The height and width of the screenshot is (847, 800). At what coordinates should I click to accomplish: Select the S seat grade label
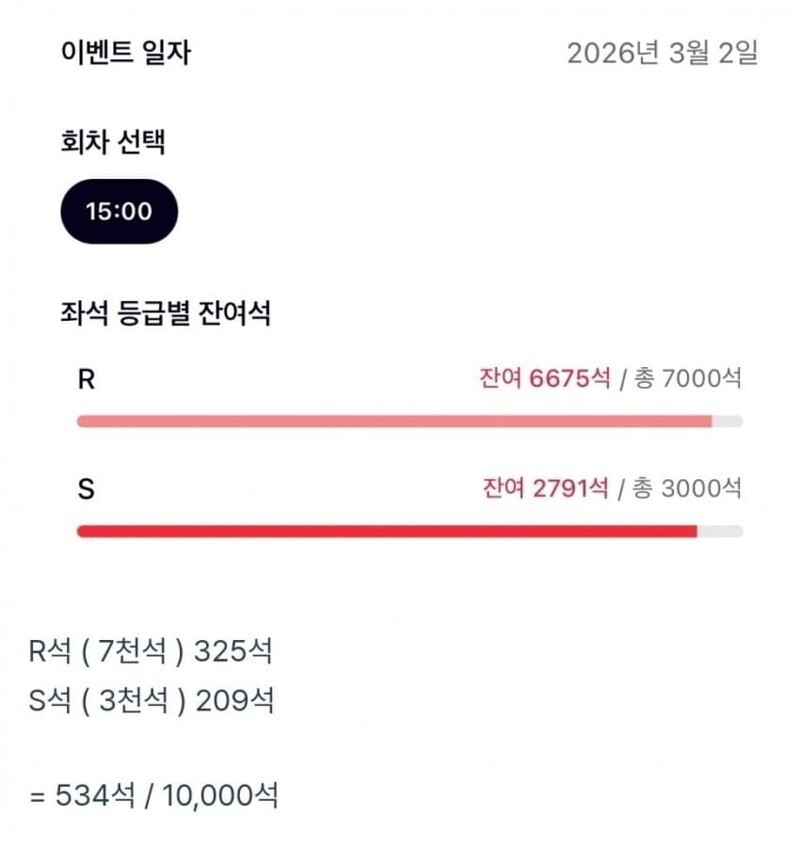coord(86,489)
